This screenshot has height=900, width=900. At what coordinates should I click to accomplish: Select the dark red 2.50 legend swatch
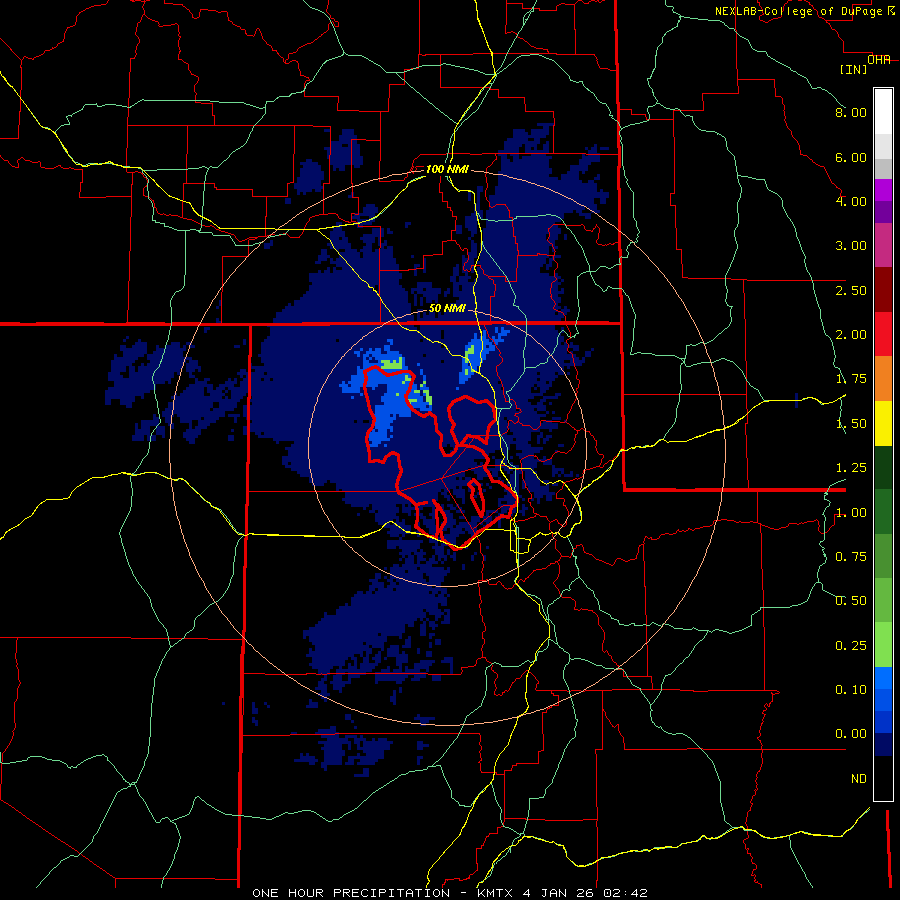[883, 290]
